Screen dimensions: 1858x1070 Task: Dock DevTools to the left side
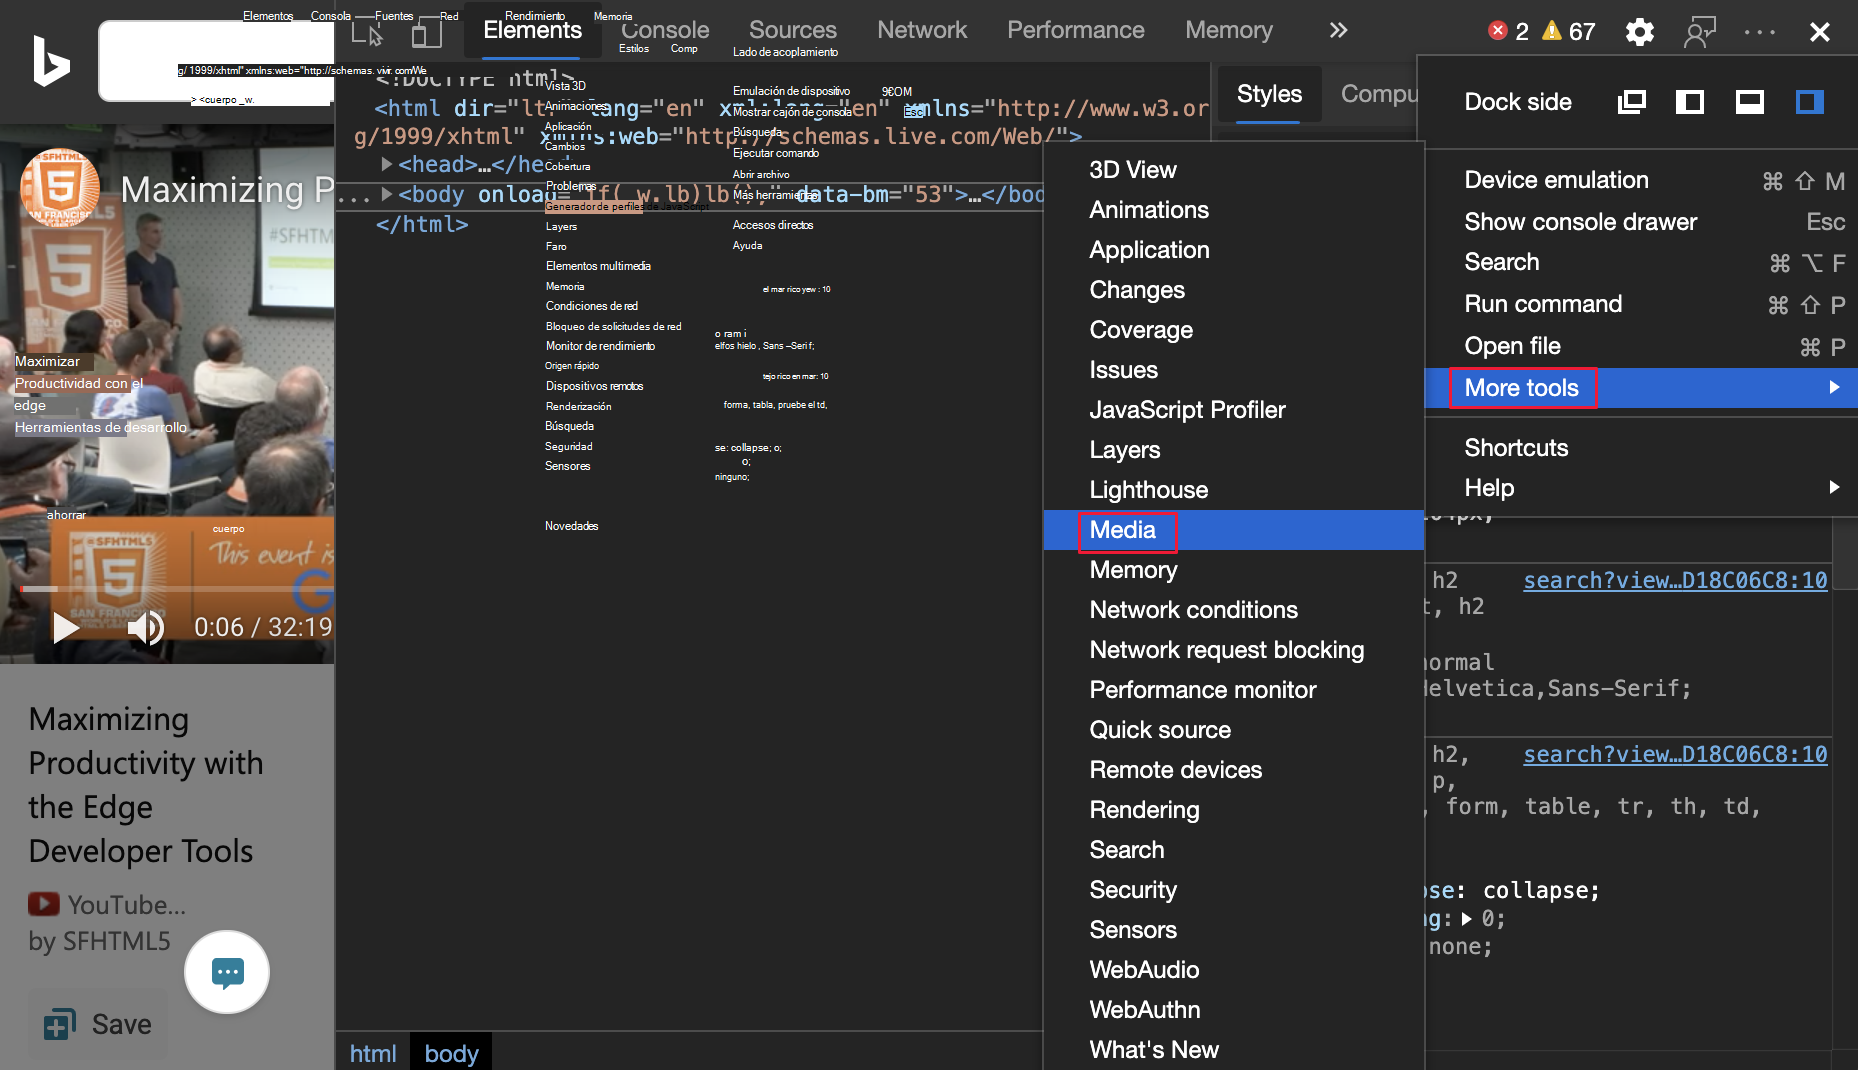tap(1690, 102)
